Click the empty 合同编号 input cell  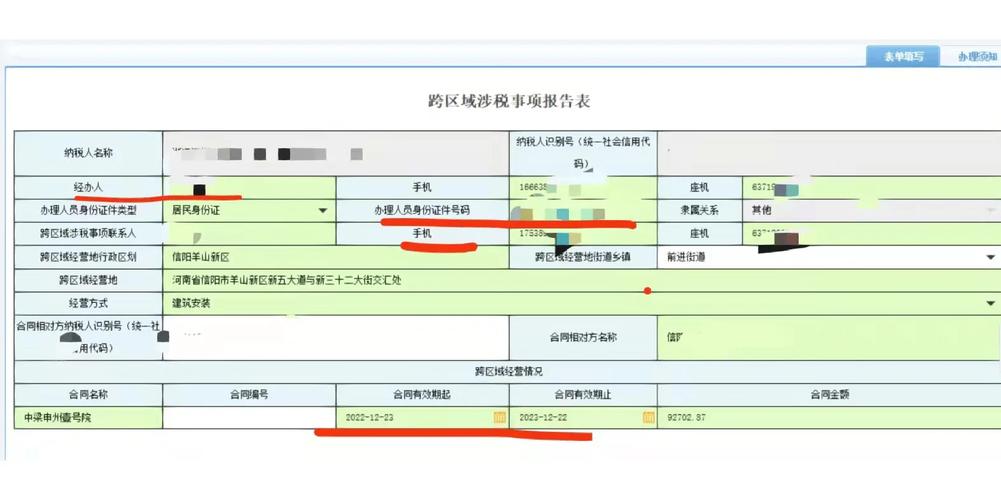[249, 417]
